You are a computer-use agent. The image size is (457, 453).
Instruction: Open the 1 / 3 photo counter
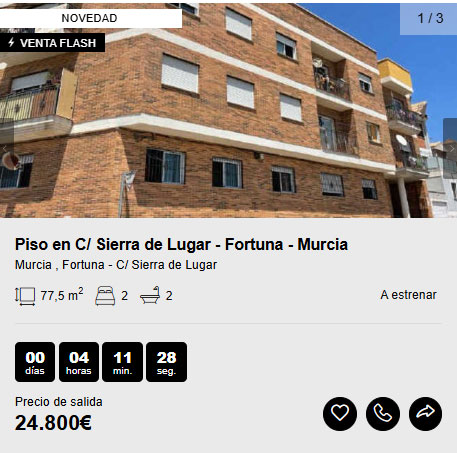pyautogui.click(x=428, y=18)
